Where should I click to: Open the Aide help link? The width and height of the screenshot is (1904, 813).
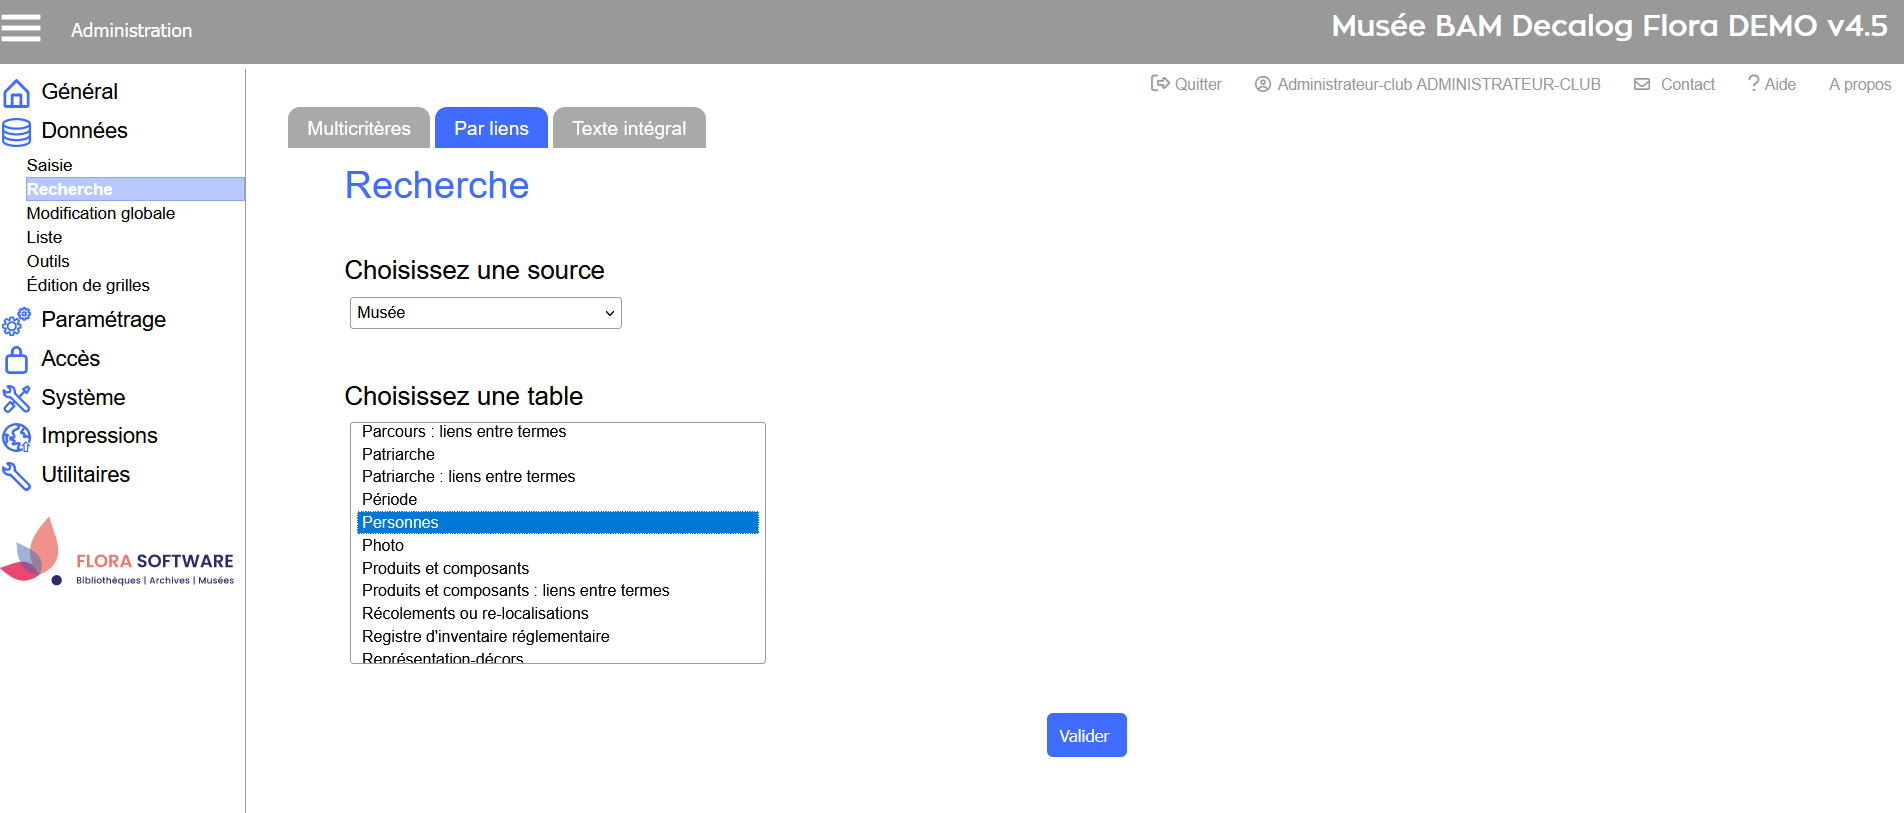tap(1771, 85)
